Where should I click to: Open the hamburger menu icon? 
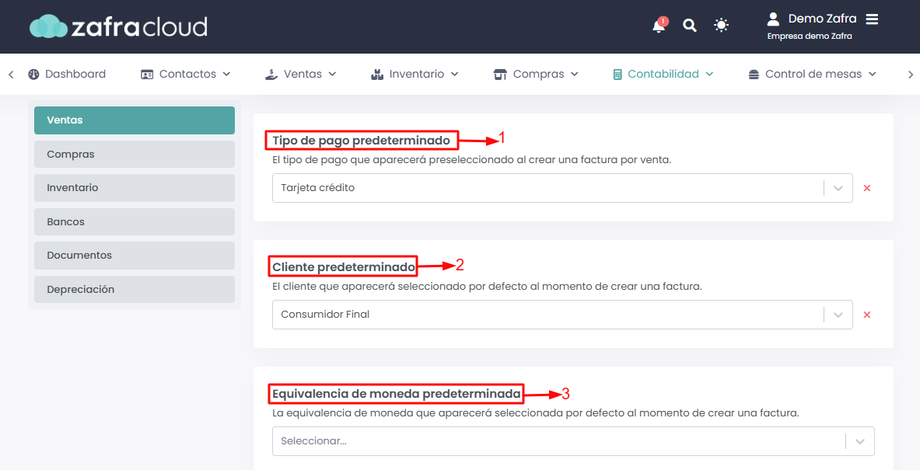(x=872, y=19)
